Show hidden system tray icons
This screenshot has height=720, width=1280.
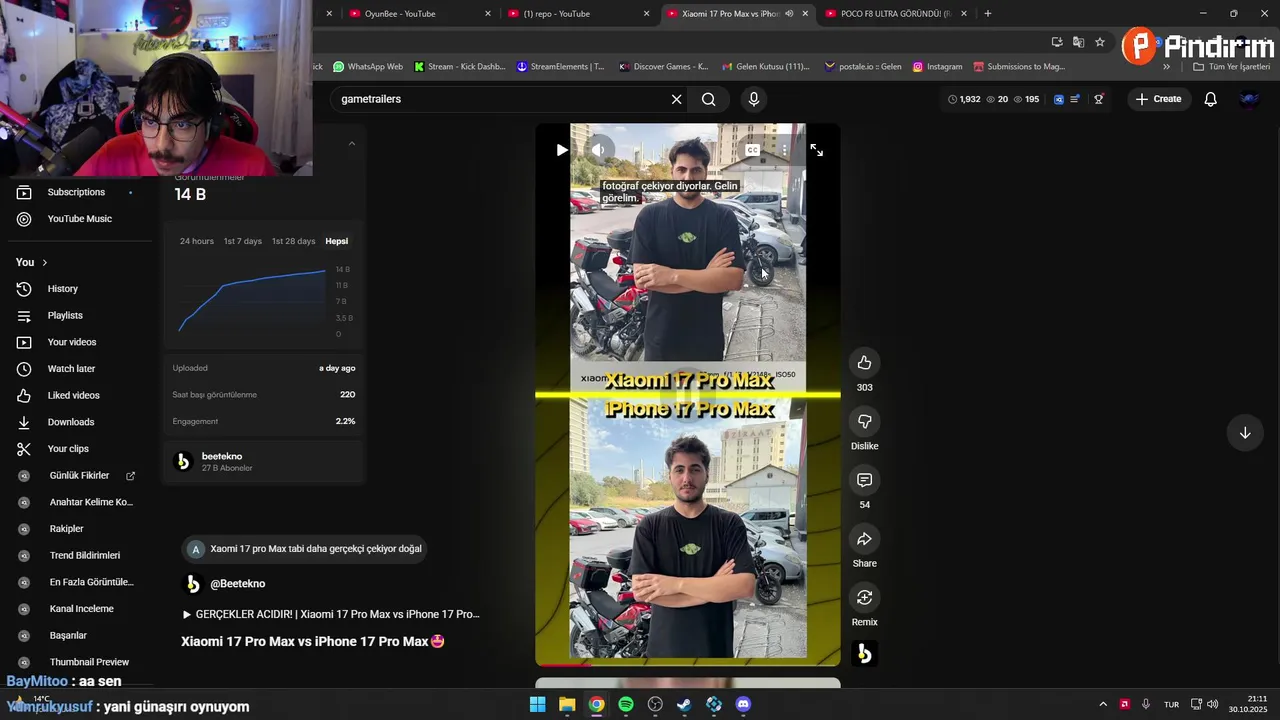point(1103,704)
